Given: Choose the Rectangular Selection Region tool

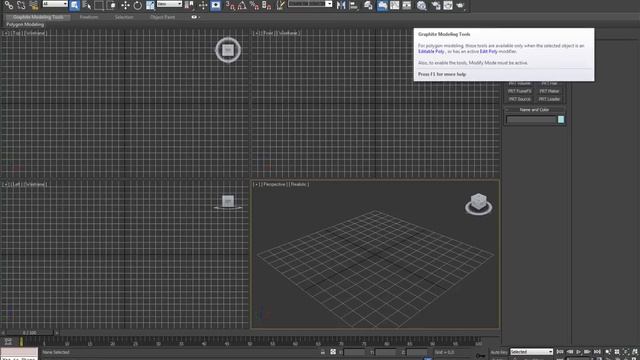Looking at the screenshot, I should pos(99,5).
